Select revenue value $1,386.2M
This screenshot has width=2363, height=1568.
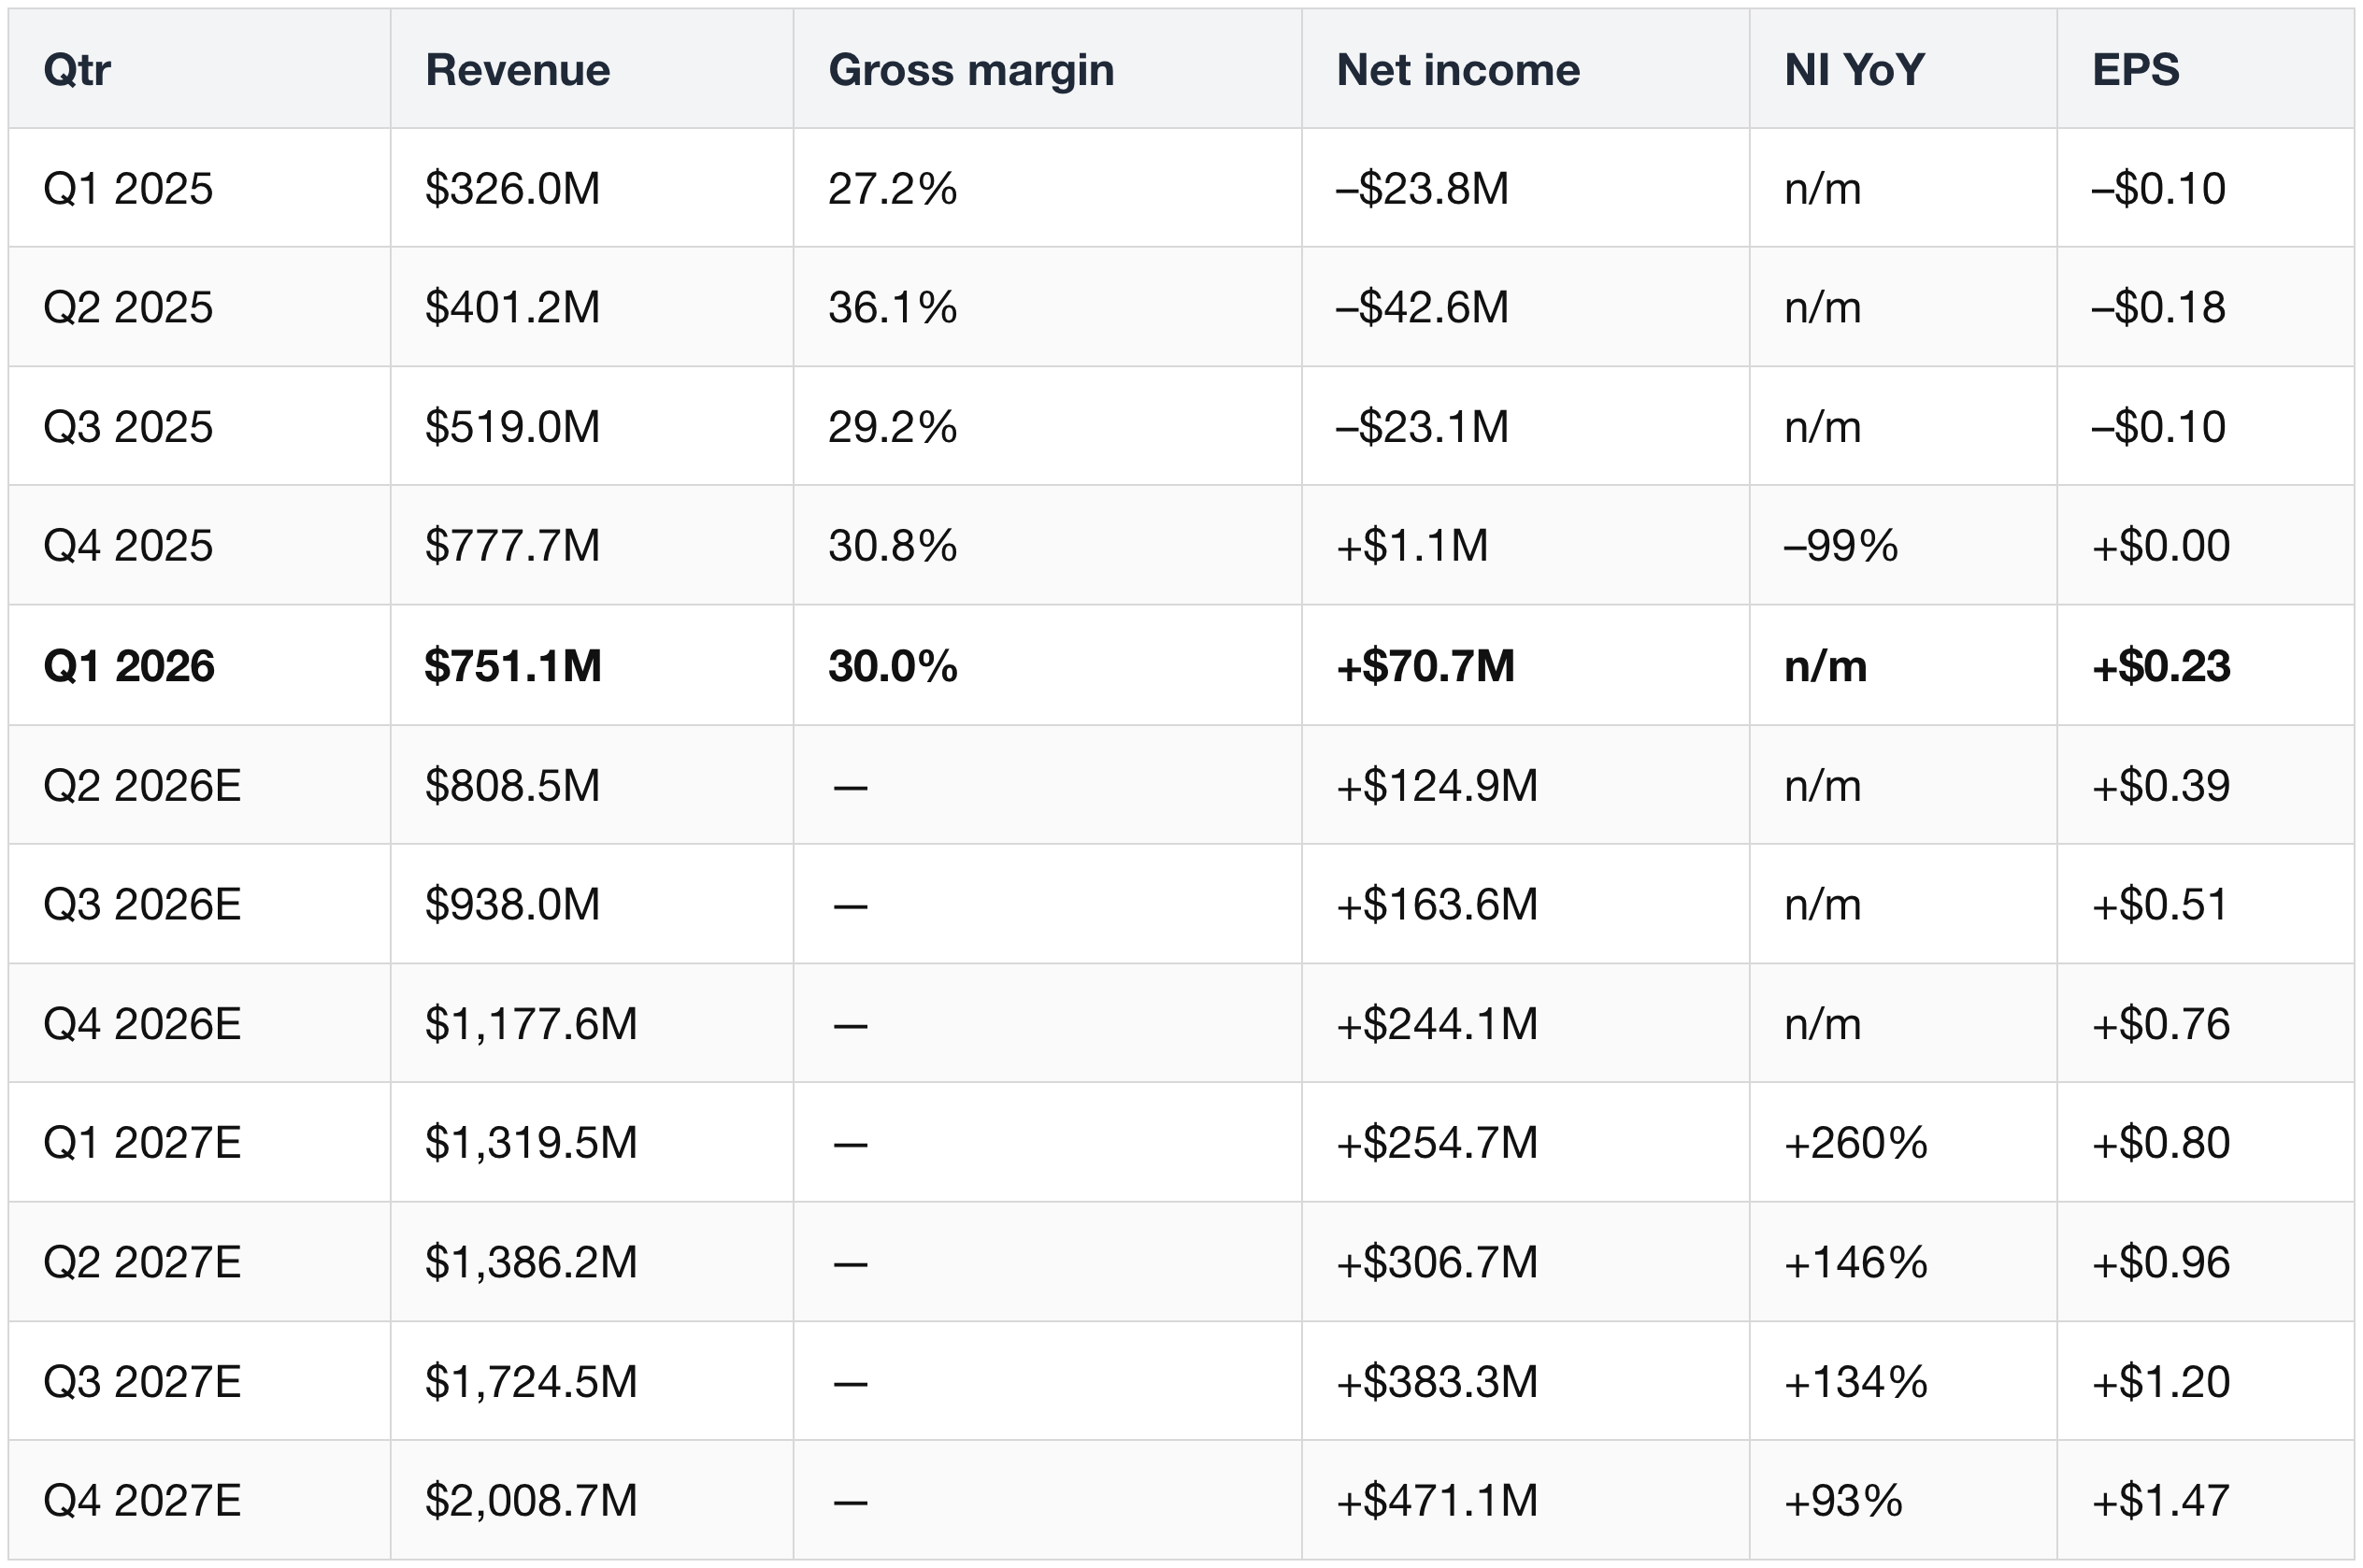531,1262
